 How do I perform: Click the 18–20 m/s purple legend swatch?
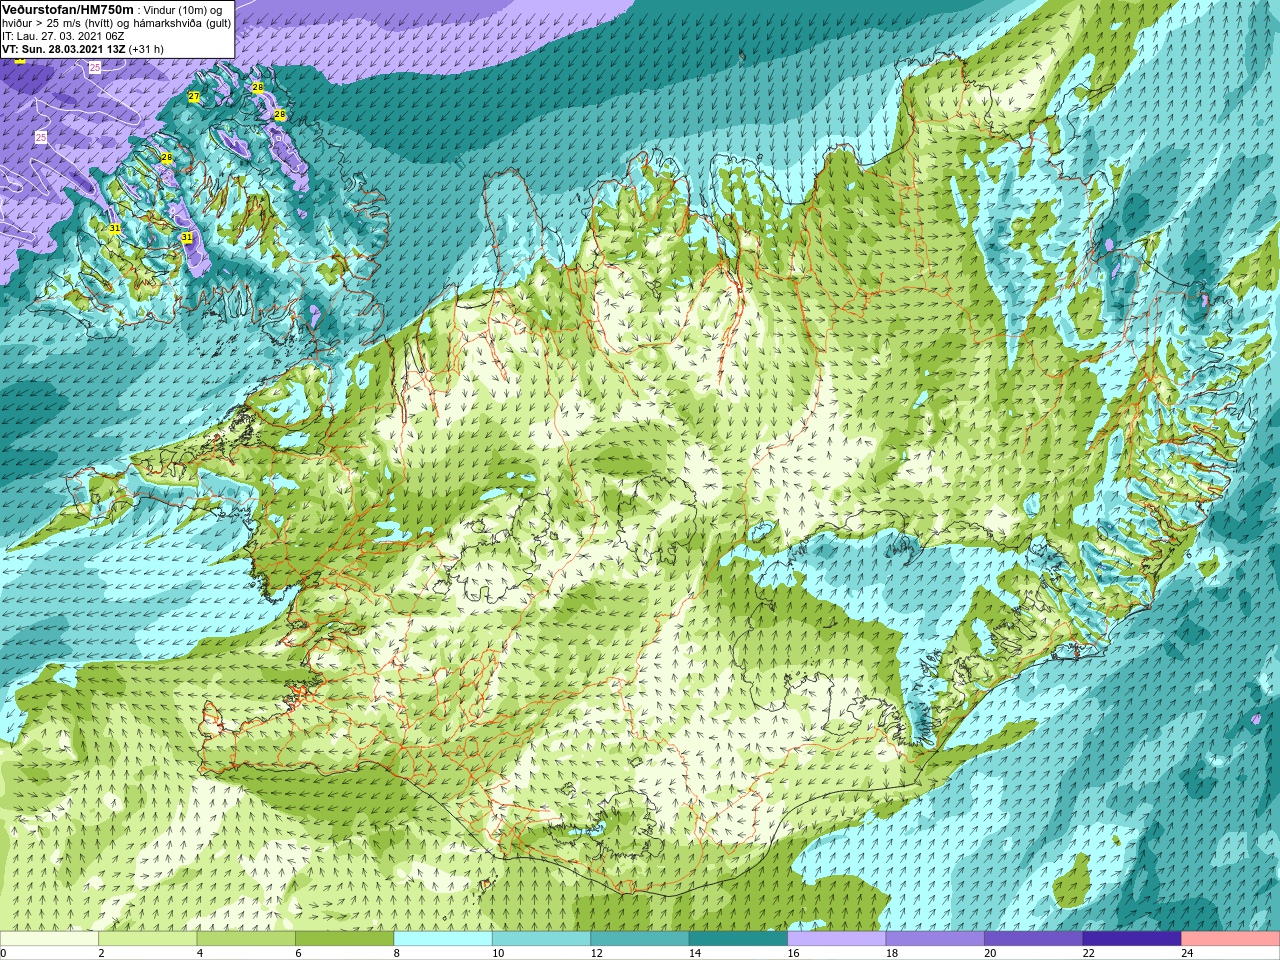tap(935, 939)
